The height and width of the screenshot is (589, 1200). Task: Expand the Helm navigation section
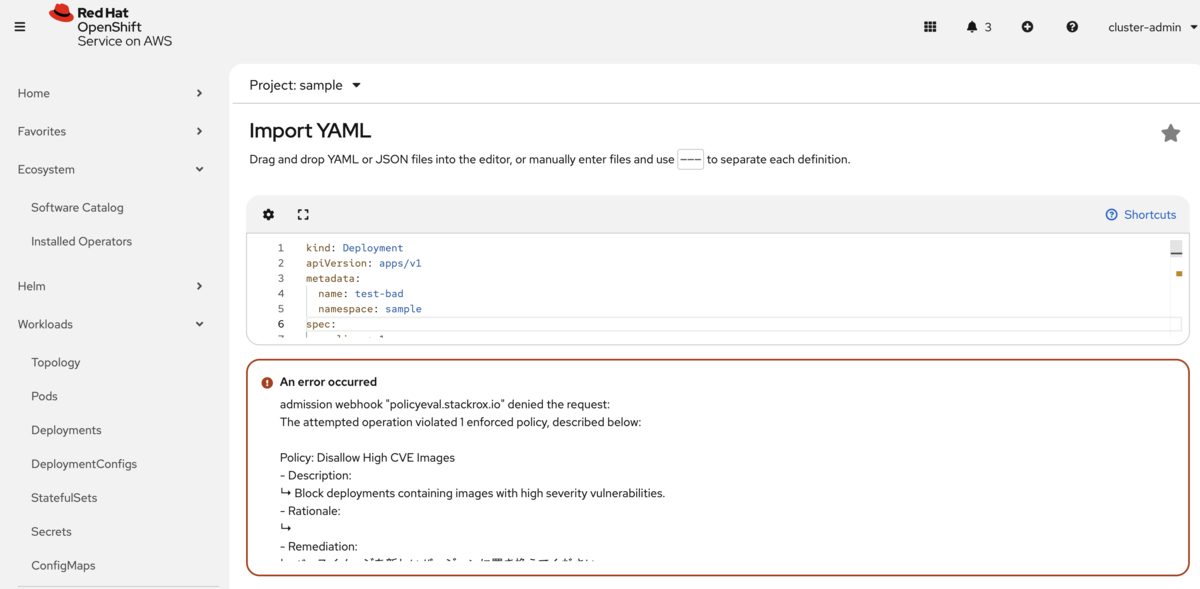click(110, 286)
